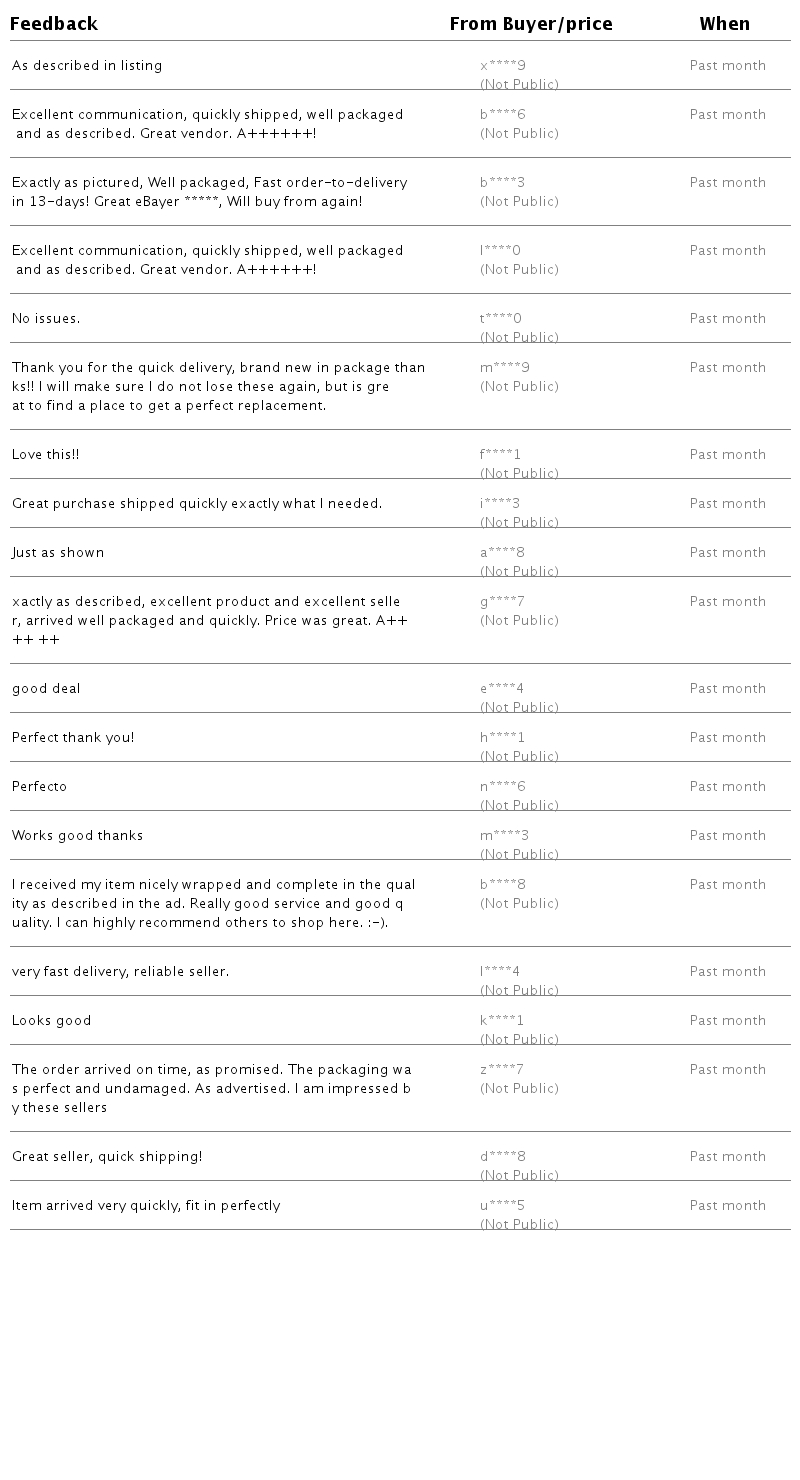
Task: Select 'Great seller, quick shipping!' feedback
Action: [107, 1157]
